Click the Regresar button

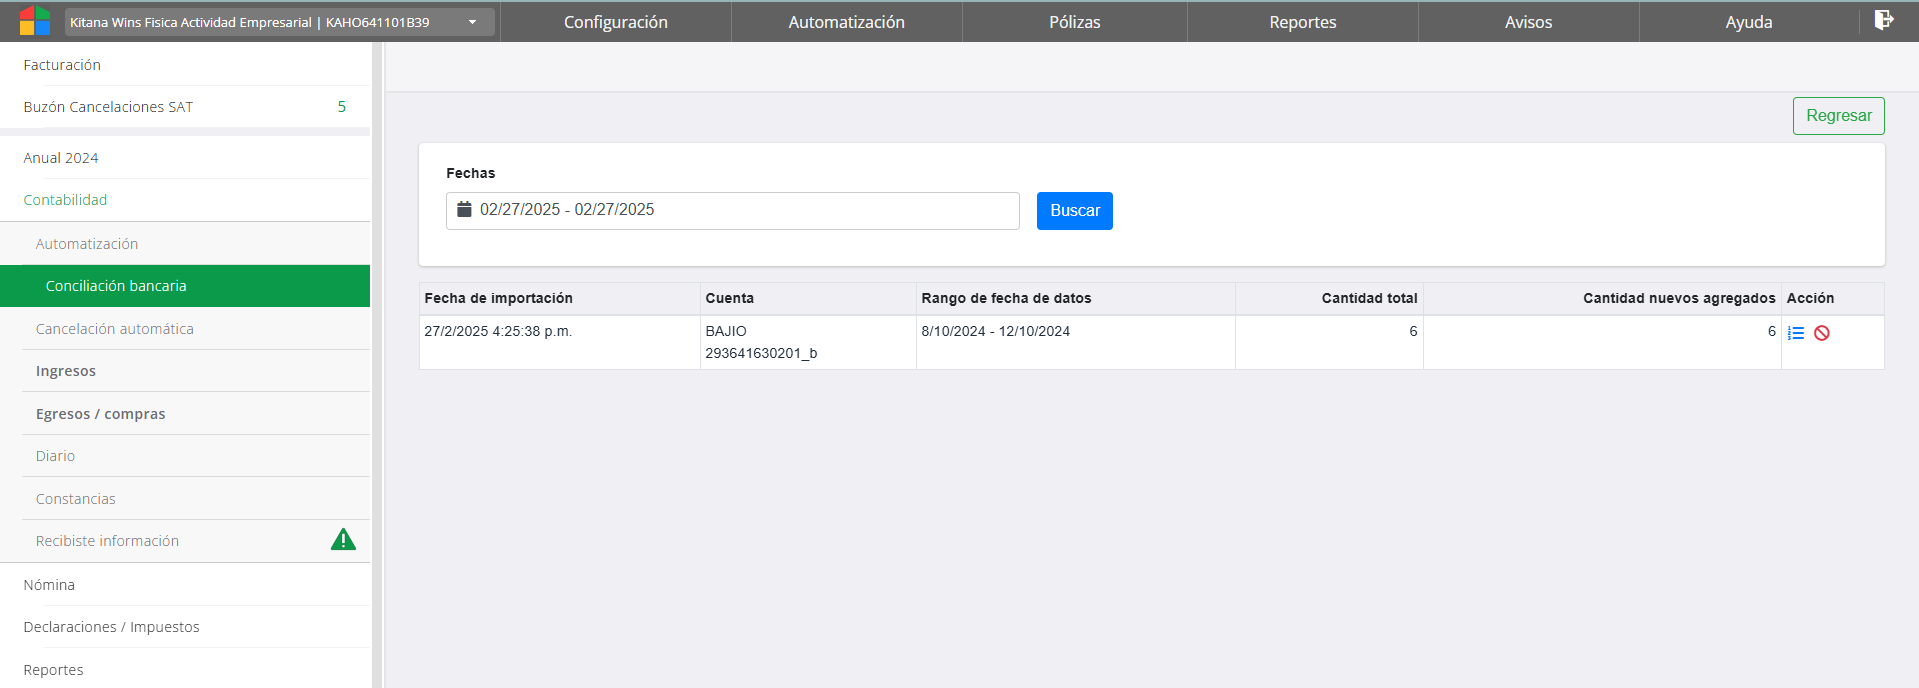pos(1838,116)
